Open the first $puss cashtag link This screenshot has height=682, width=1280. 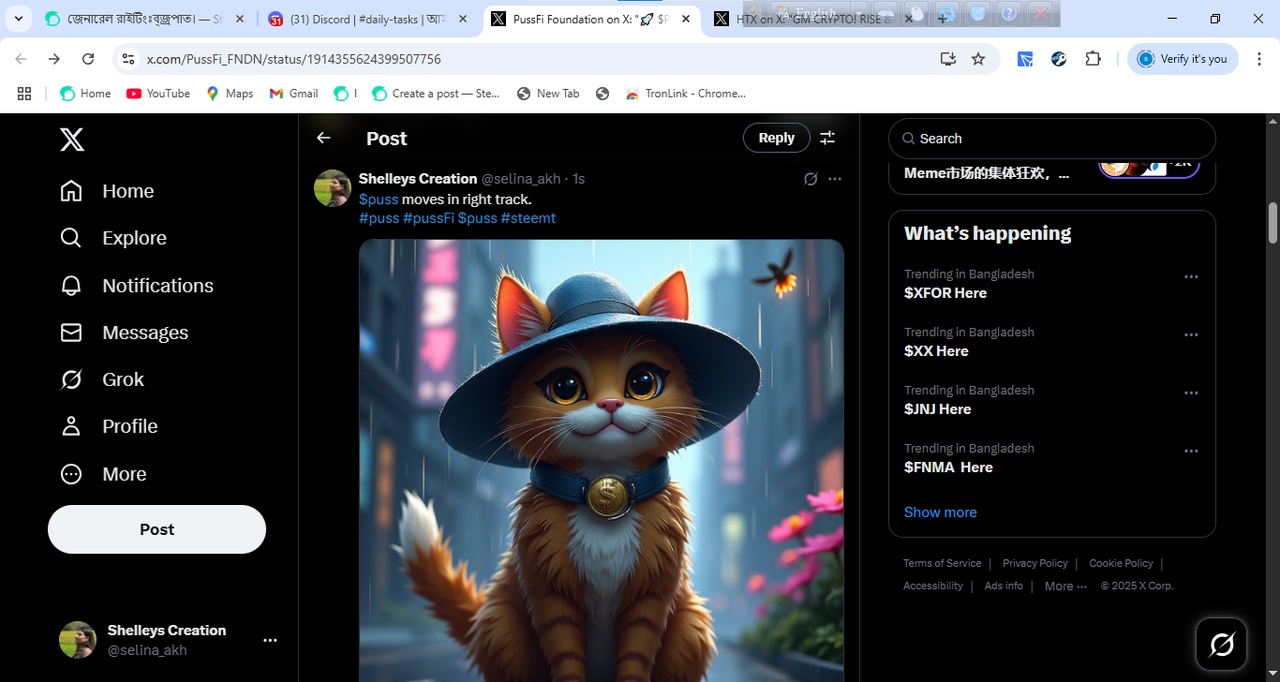[379, 199]
